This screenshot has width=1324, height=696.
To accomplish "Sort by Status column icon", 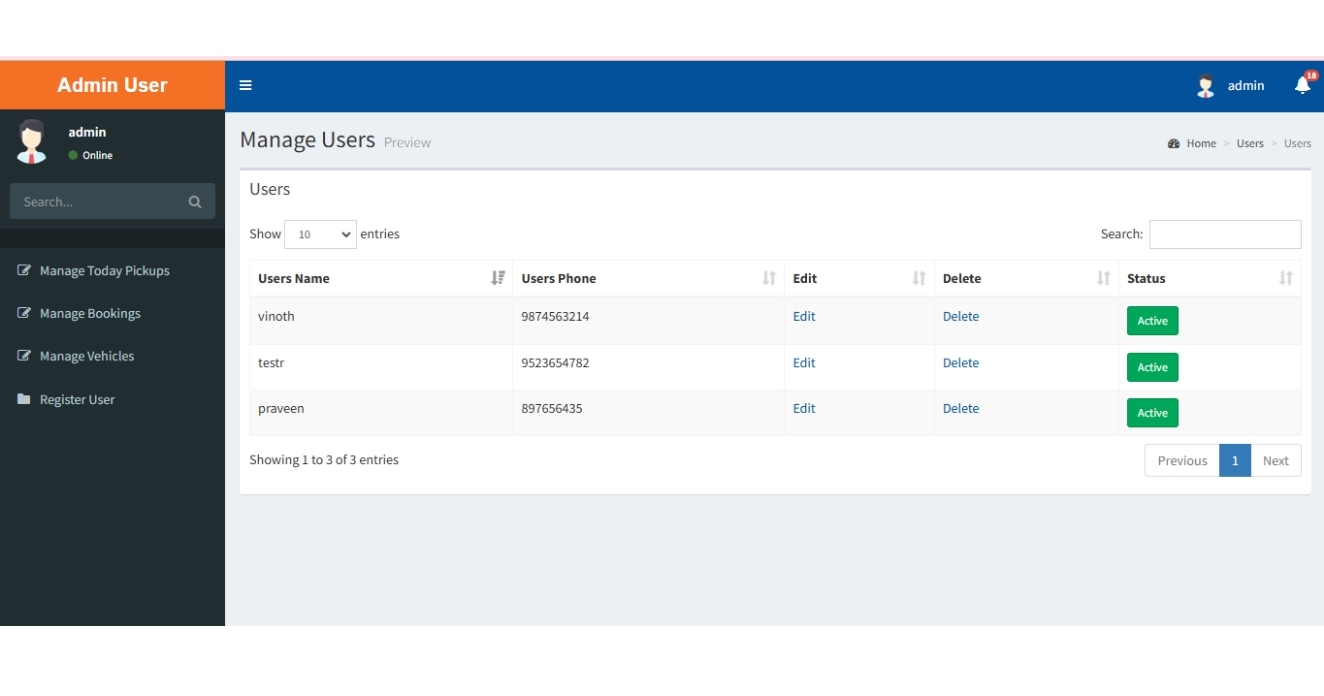I will 1286,278.
